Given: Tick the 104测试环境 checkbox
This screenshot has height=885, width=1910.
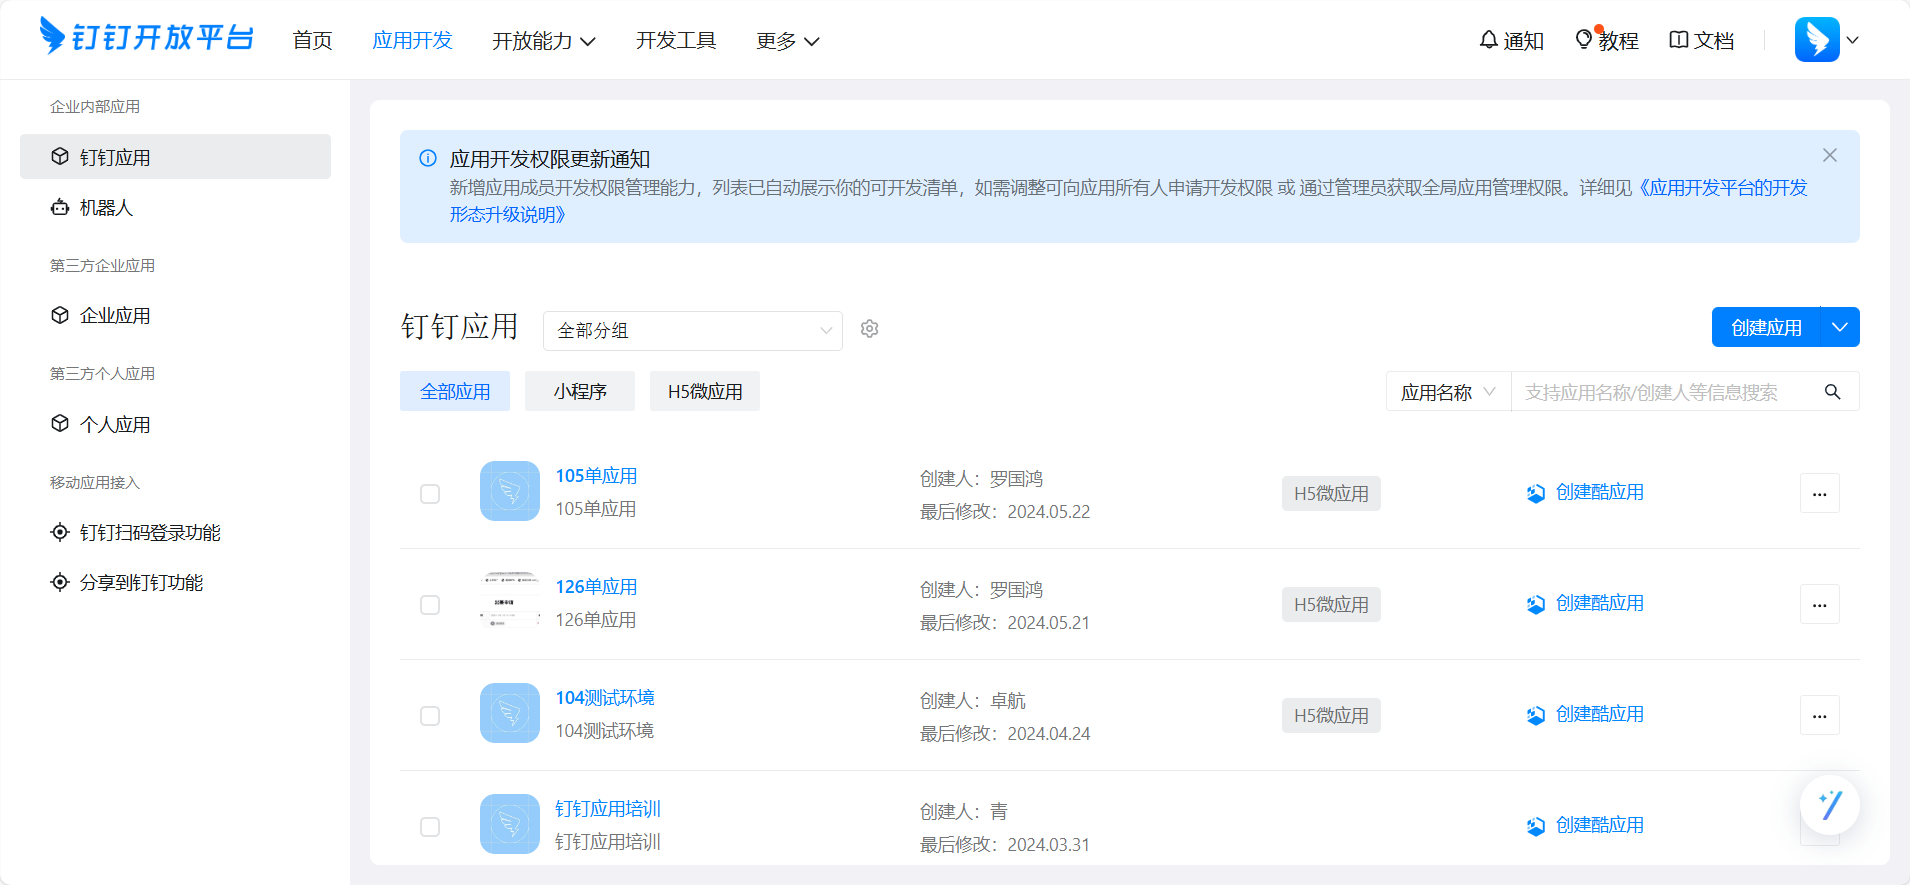Looking at the screenshot, I should (430, 716).
